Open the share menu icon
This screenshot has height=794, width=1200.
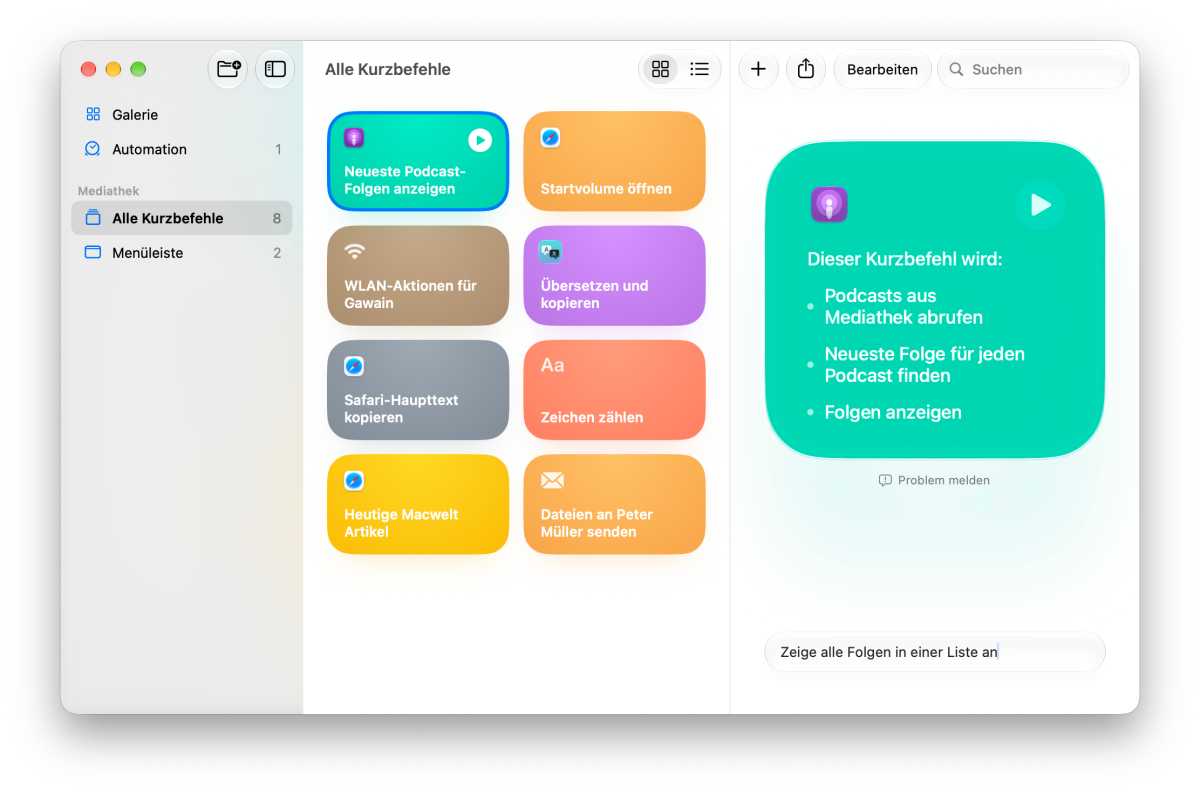point(806,69)
